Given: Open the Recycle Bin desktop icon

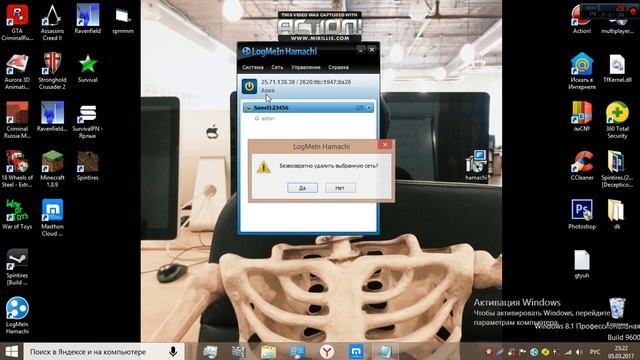Looking at the screenshot, I should [x=617, y=313].
